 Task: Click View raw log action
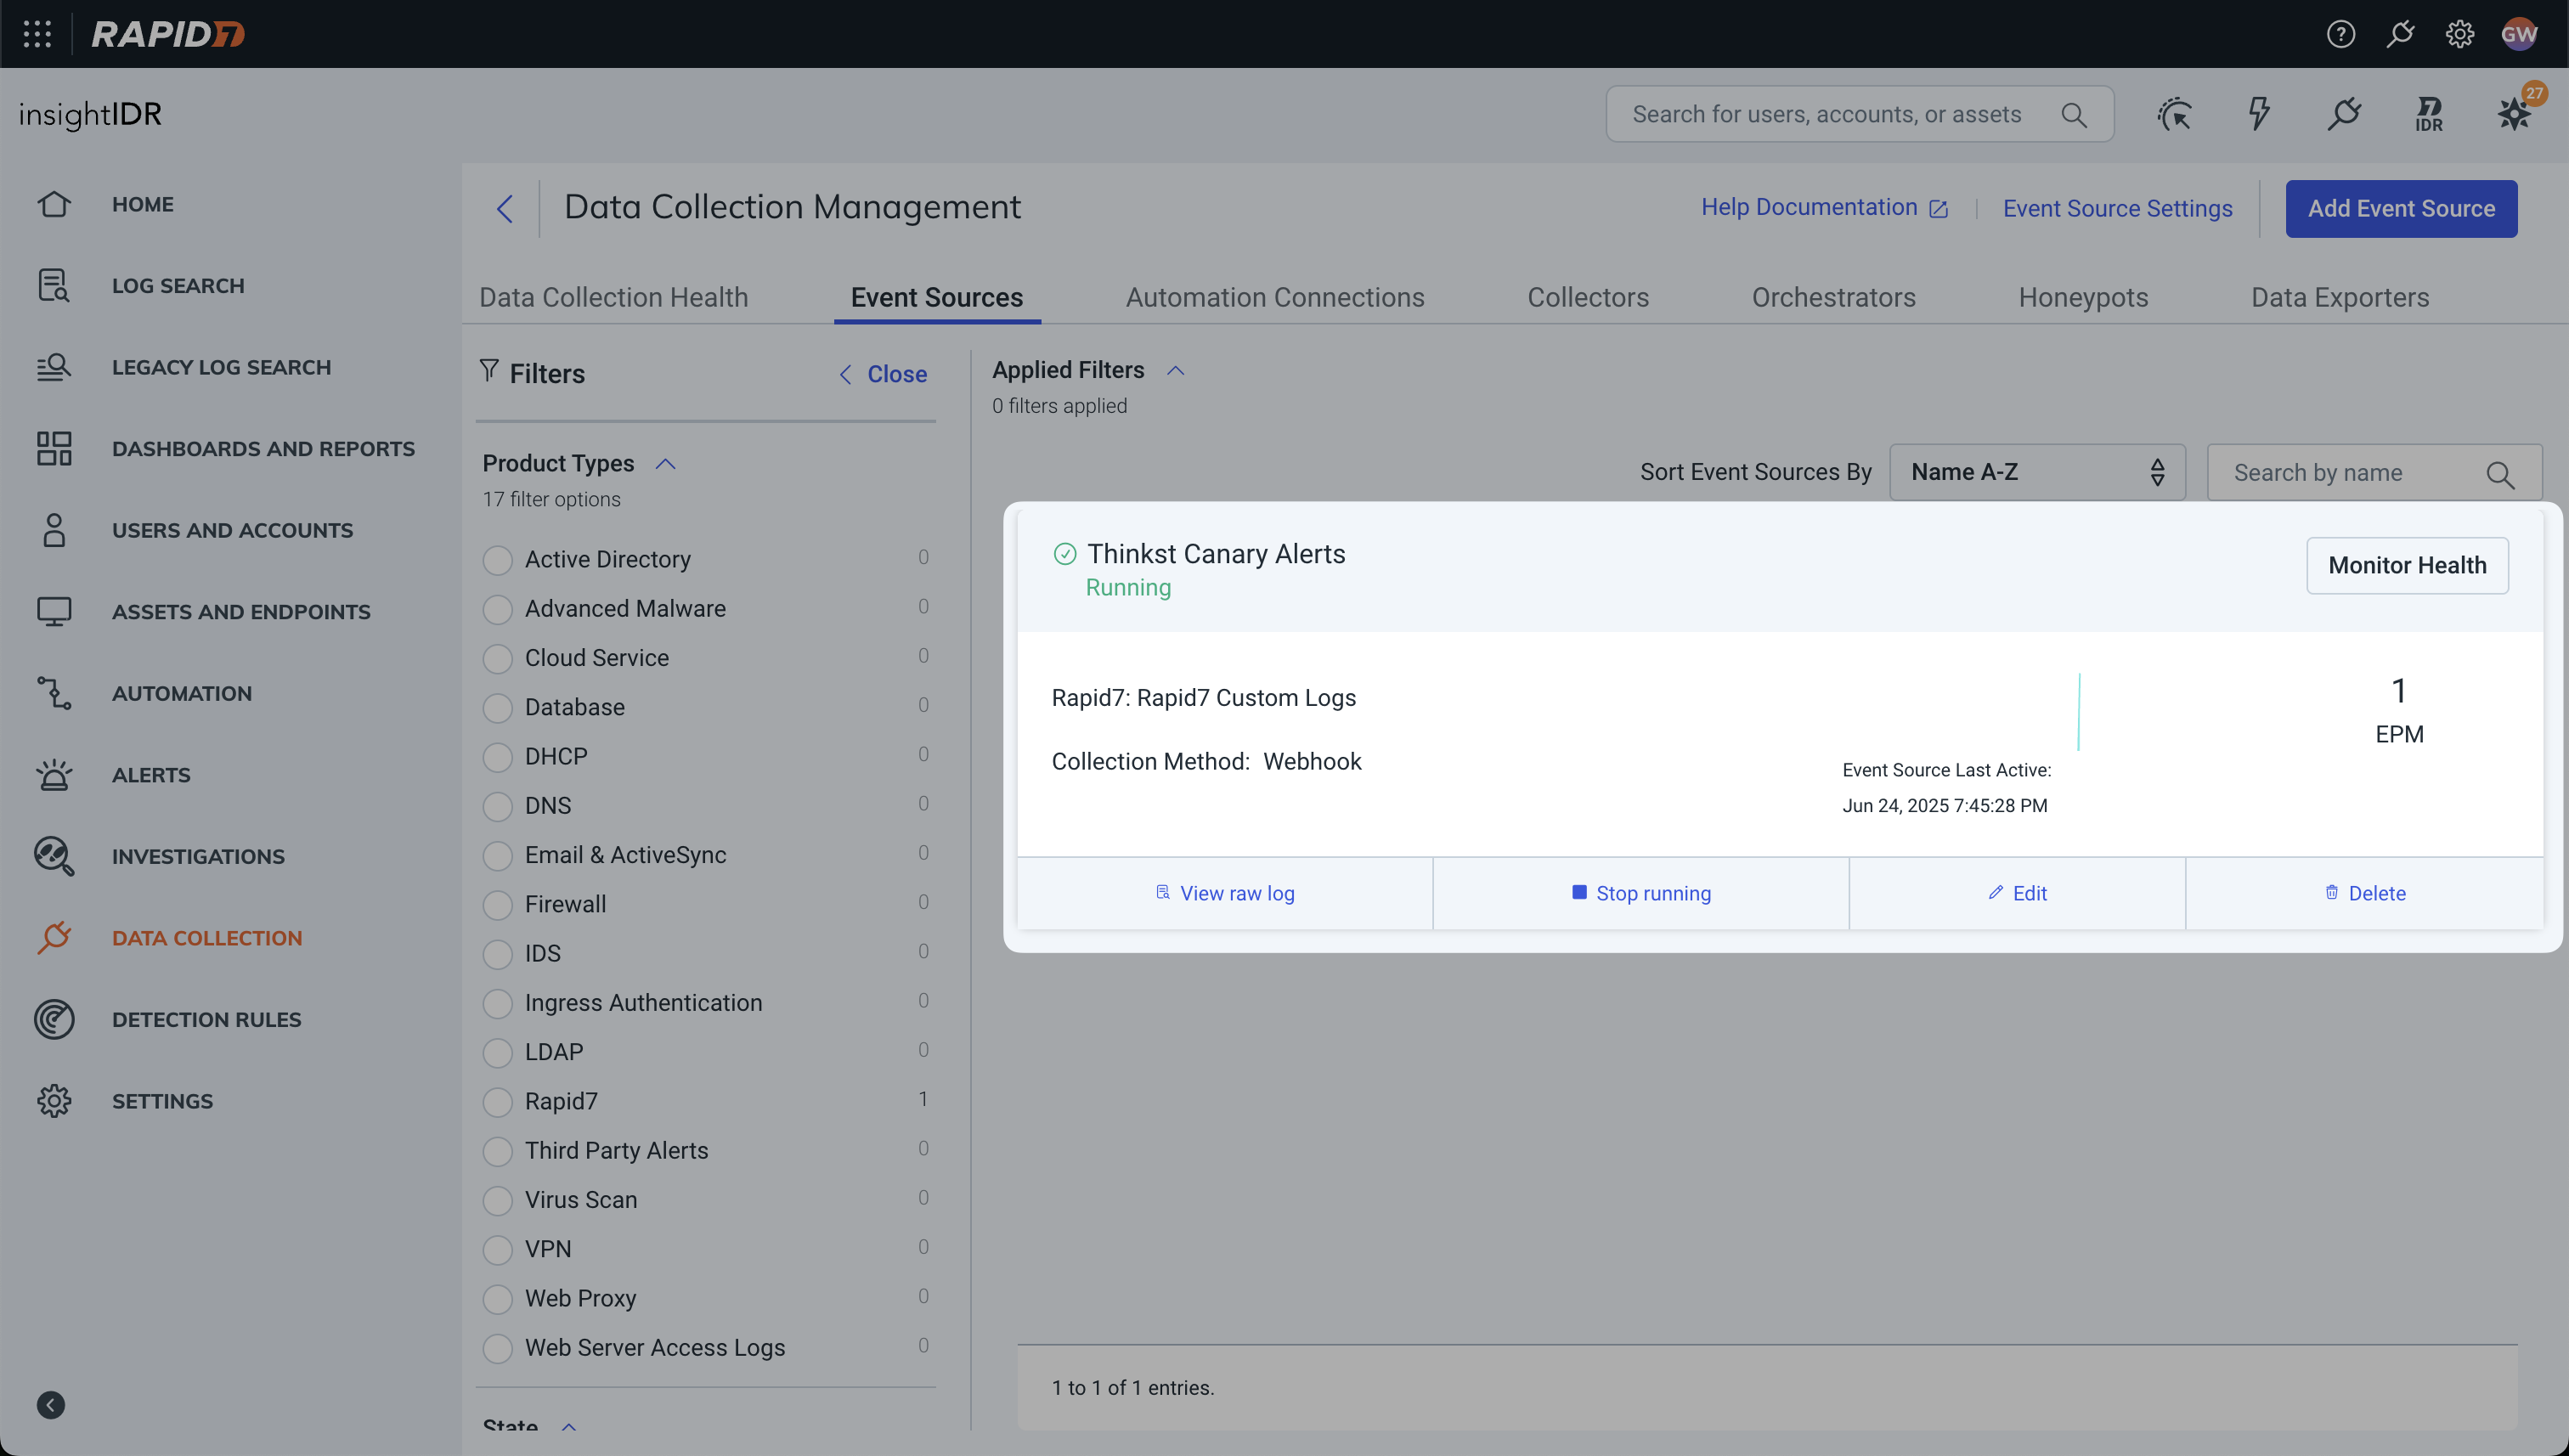click(1224, 893)
